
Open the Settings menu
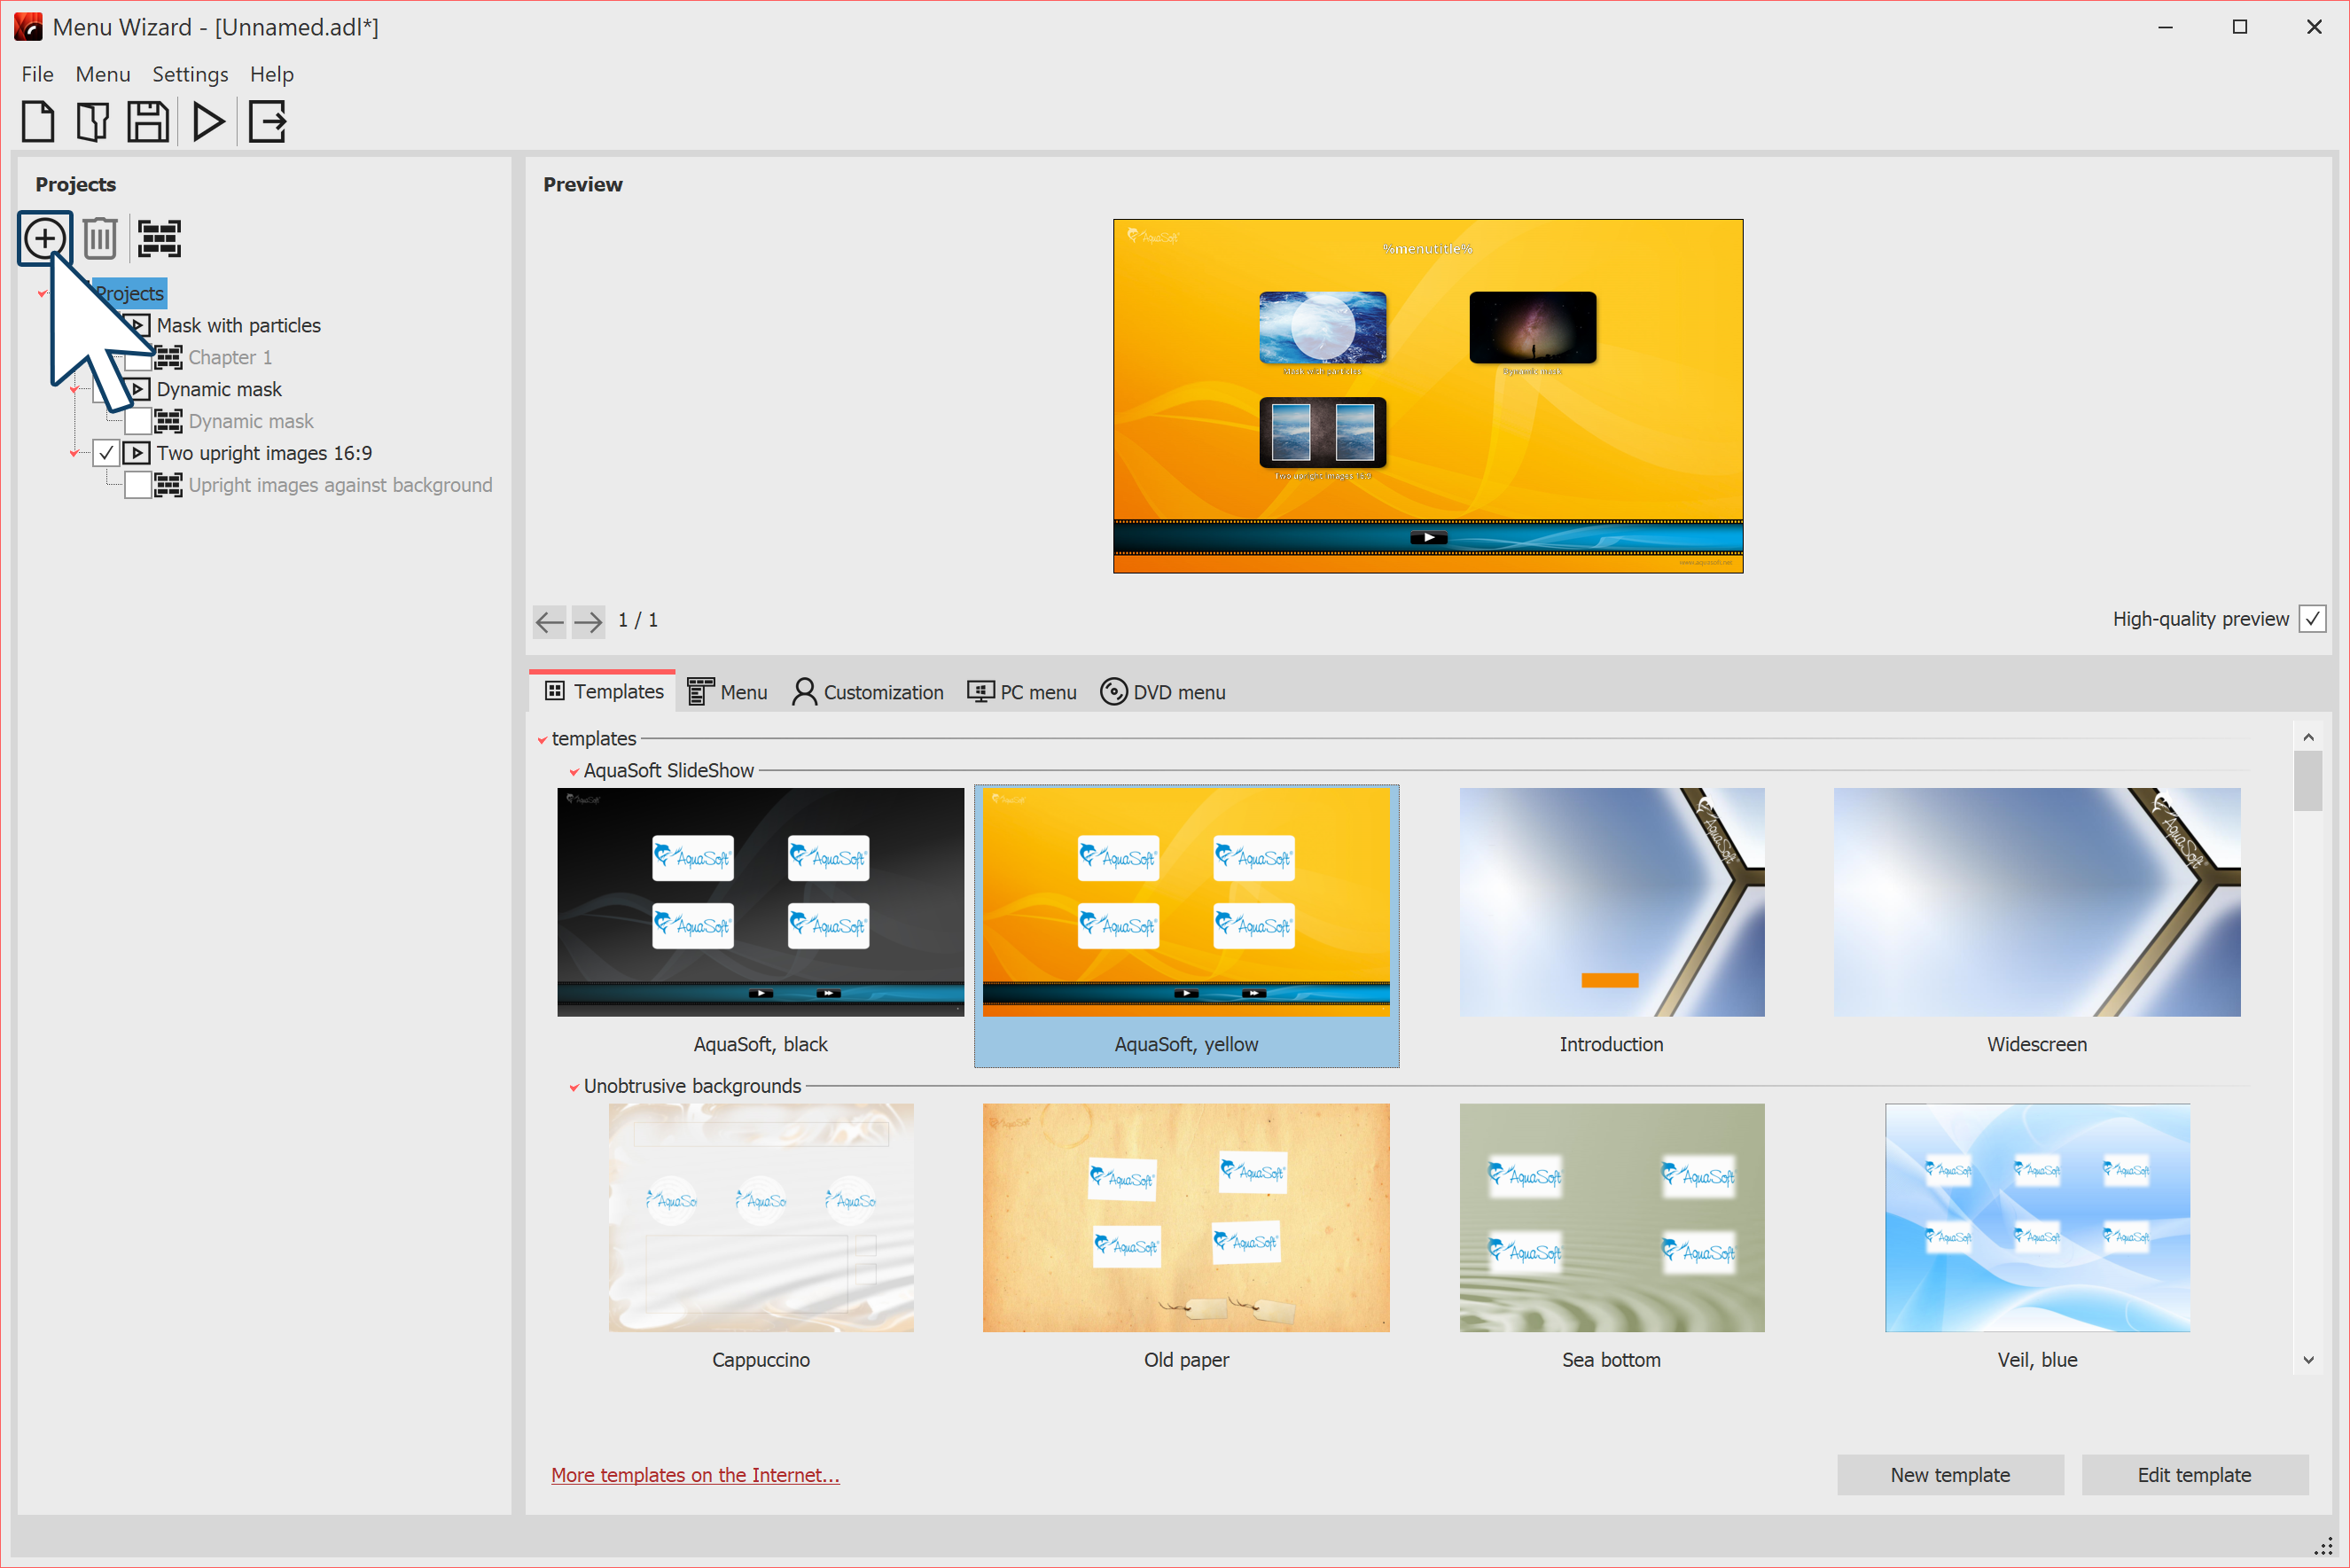pyautogui.click(x=190, y=74)
